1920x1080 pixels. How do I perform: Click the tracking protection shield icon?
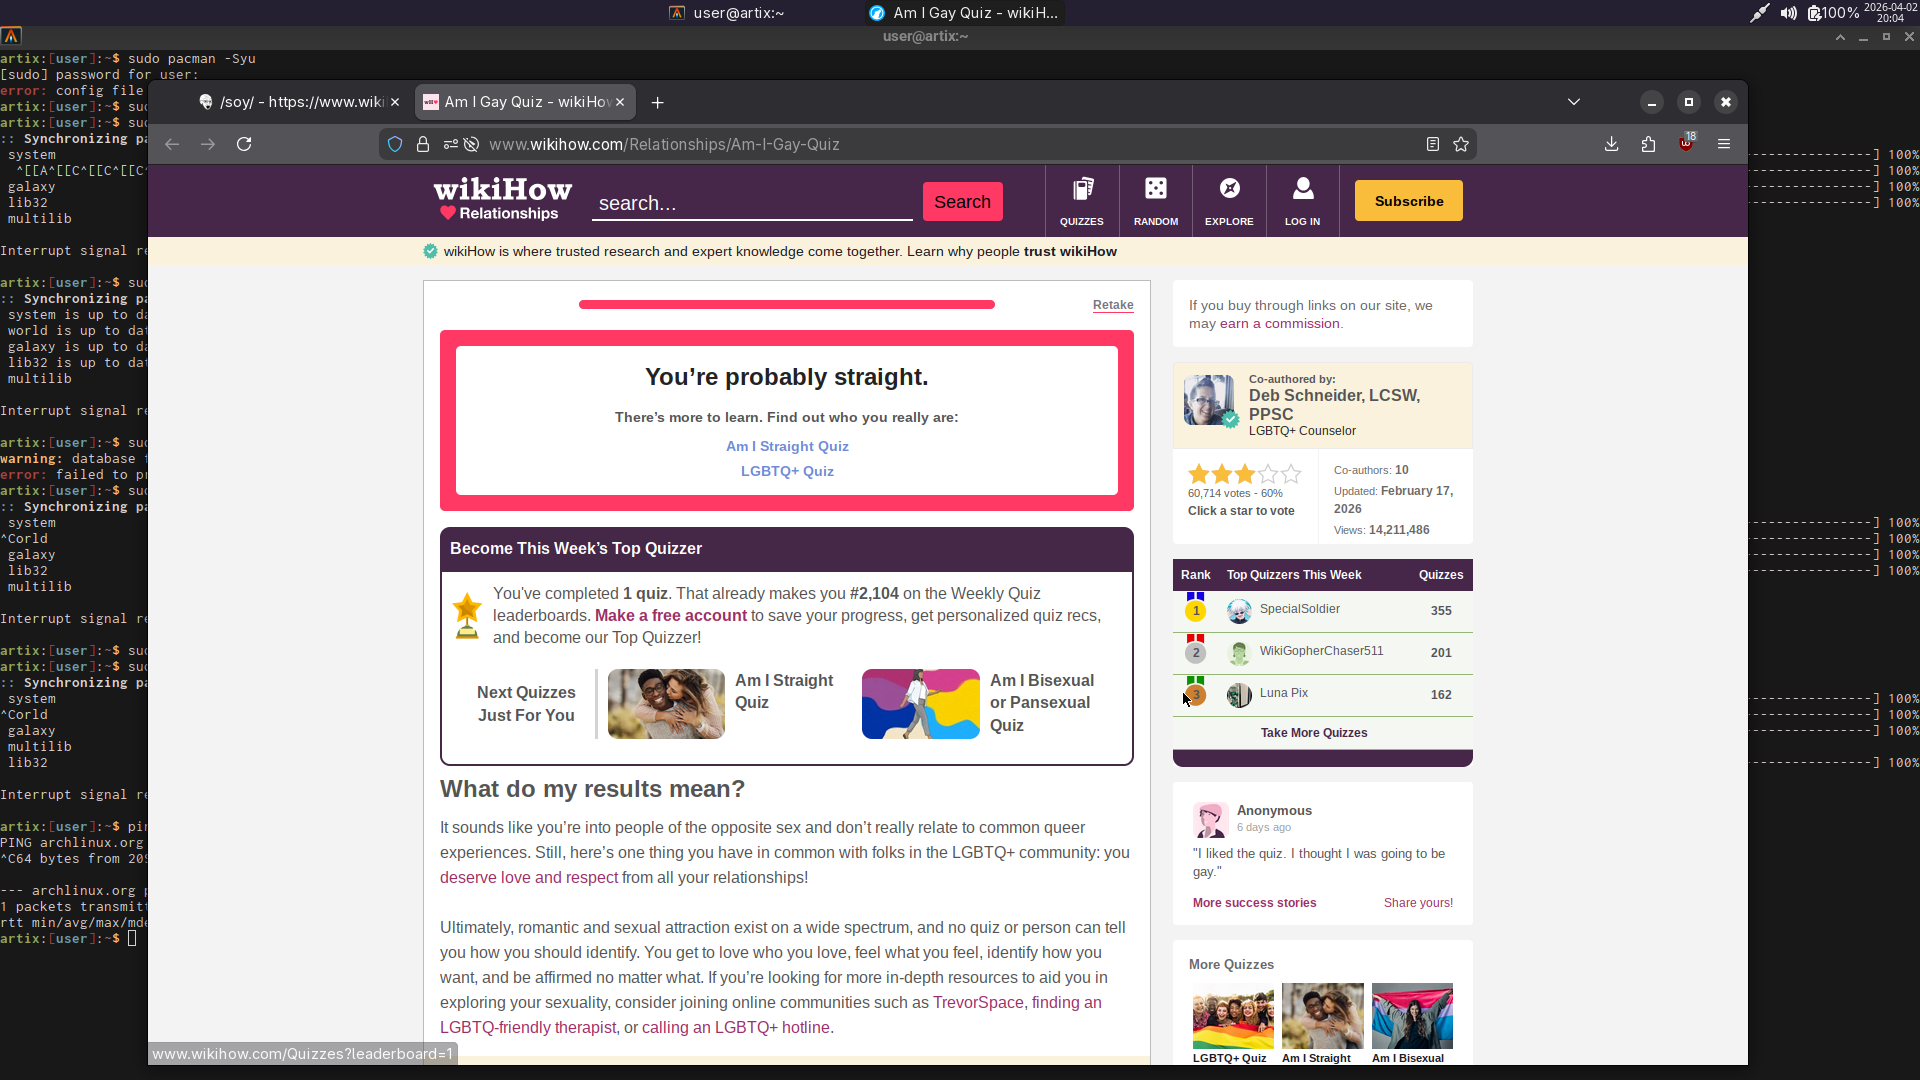tap(395, 144)
